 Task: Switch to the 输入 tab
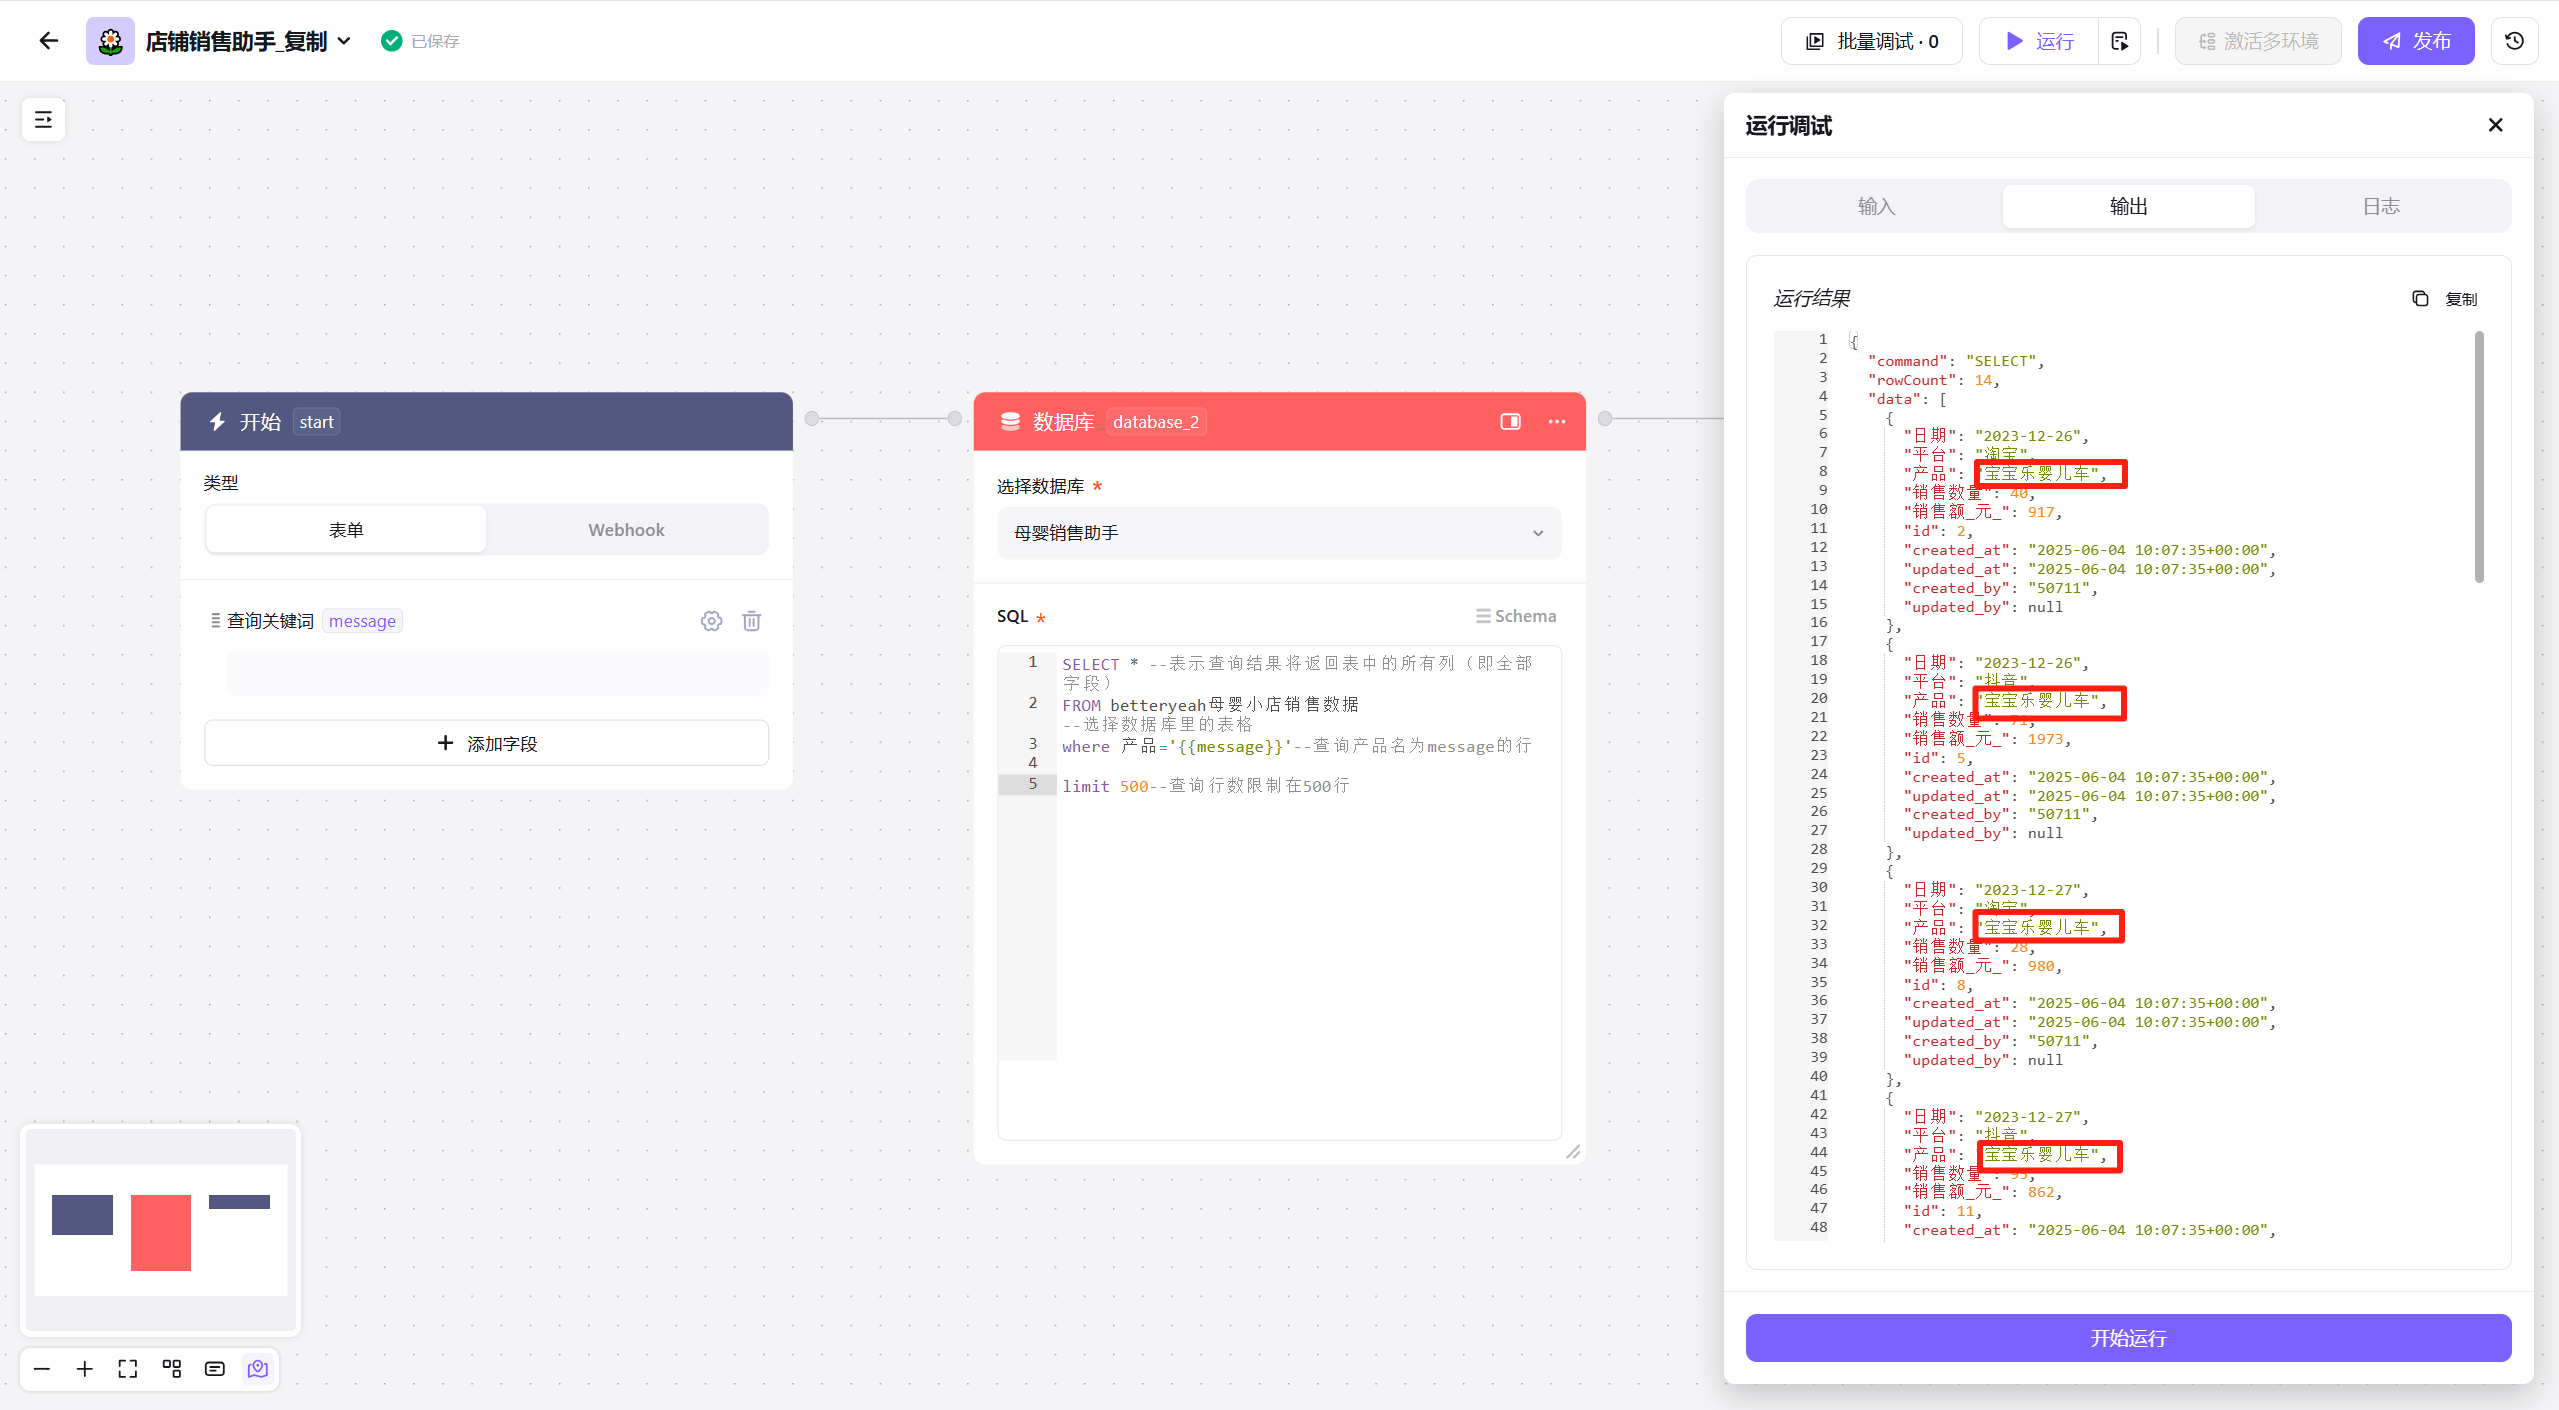tap(1876, 206)
